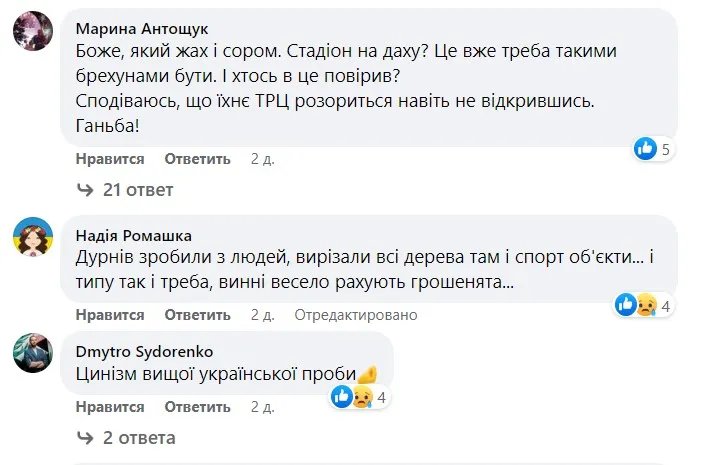
Task: Click the reply arrow icon beside '2 ответа'
Action: [84, 438]
